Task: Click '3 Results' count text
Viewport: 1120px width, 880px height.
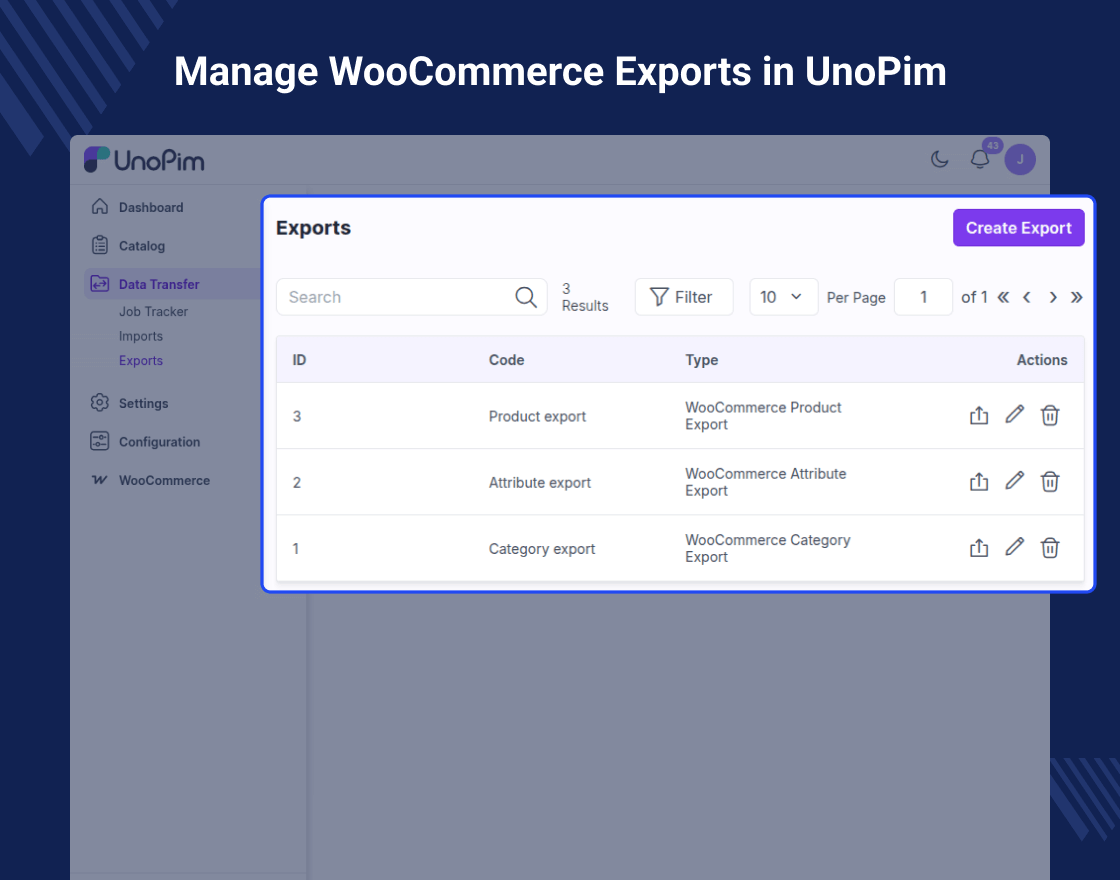Action: [x=585, y=297]
